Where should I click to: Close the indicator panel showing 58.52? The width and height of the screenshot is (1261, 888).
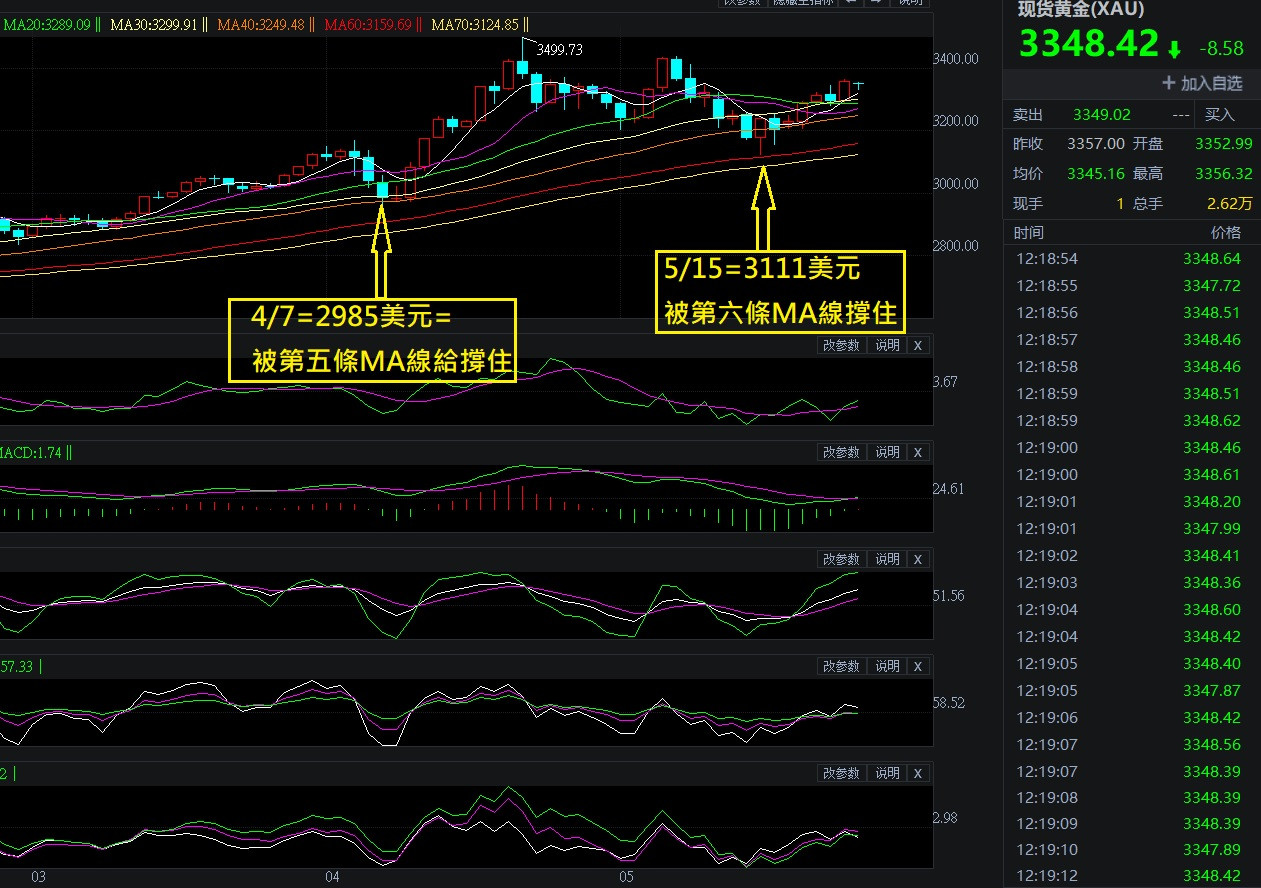coord(918,666)
